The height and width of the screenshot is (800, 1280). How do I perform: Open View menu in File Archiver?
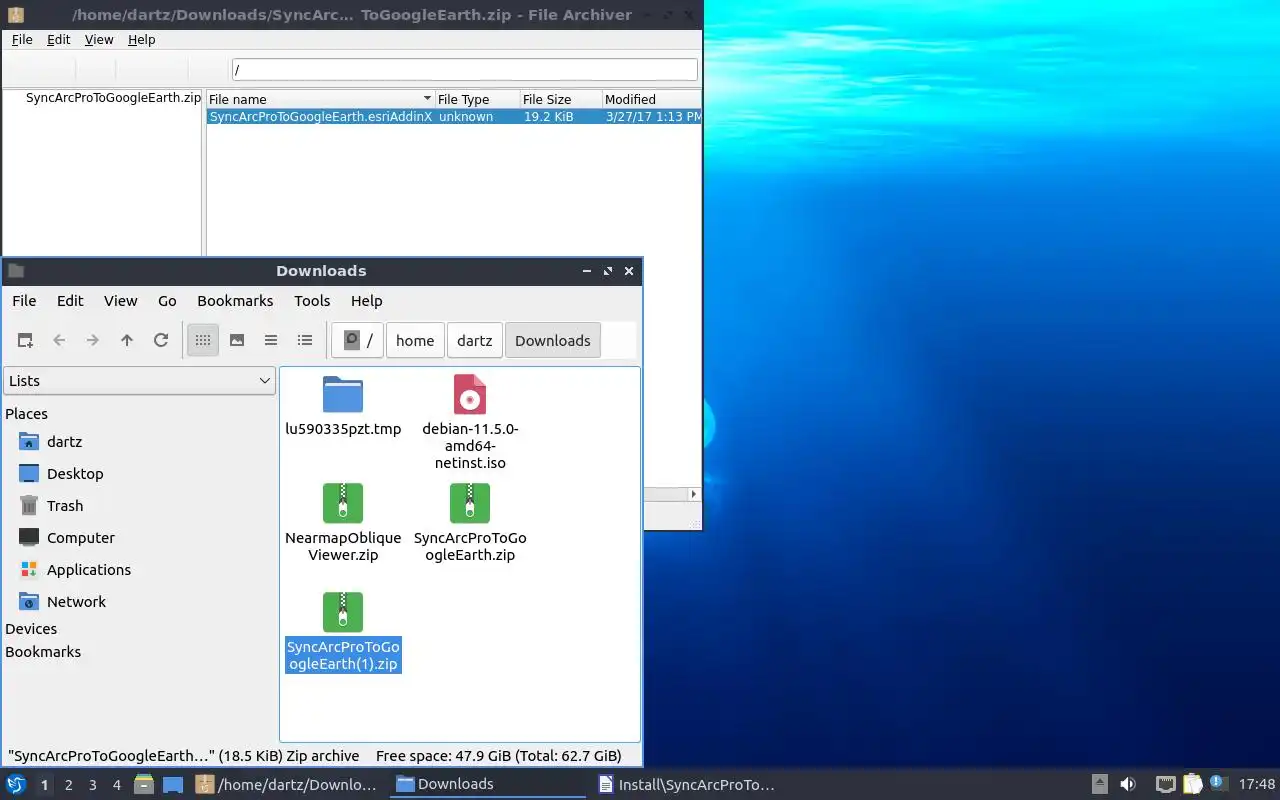tap(99, 39)
